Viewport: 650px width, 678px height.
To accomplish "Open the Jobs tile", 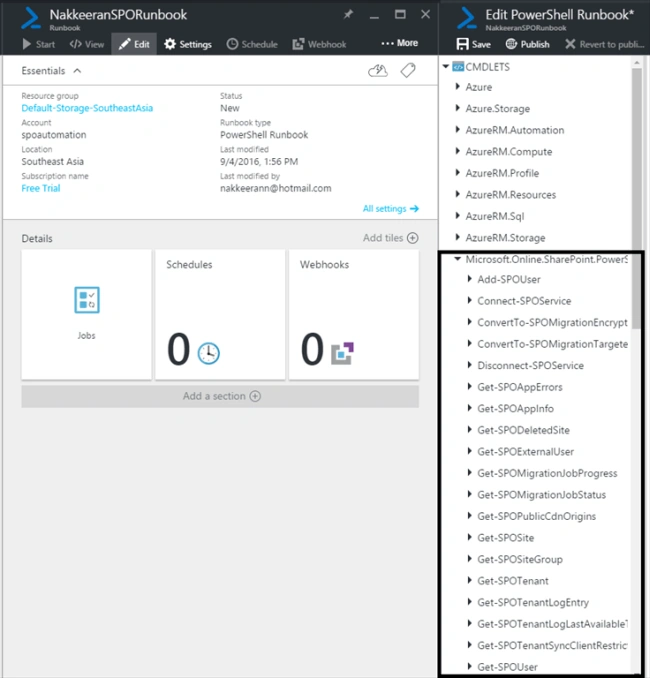I will coord(86,314).
